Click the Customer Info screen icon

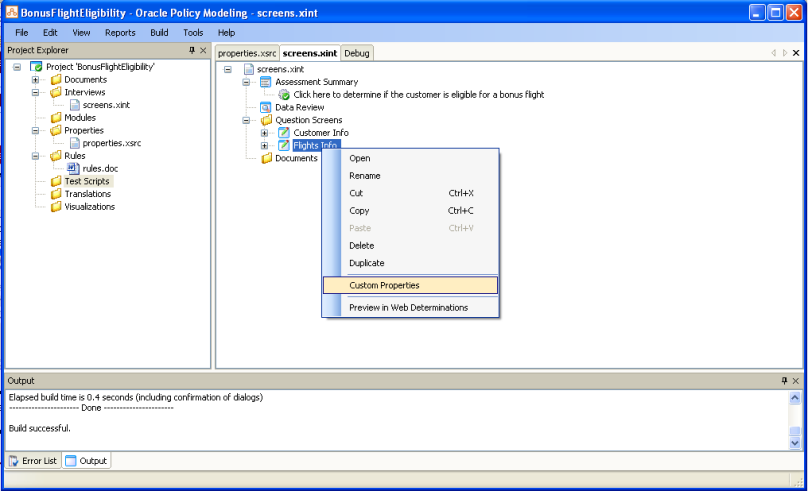pyautogui.click(x=284, y=132)
